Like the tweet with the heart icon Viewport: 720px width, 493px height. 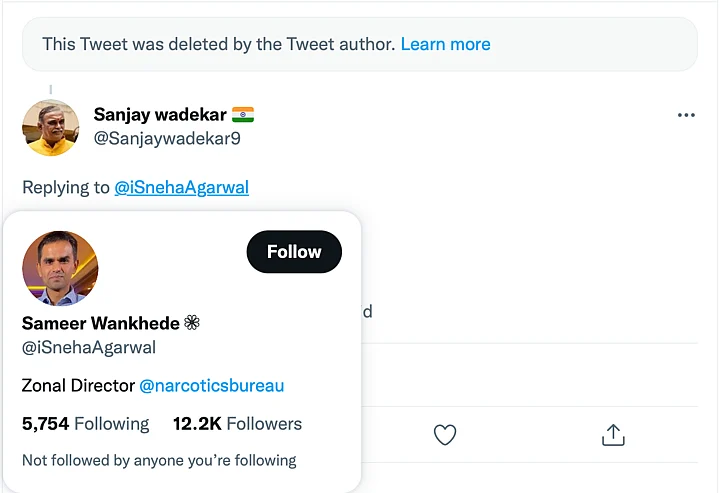point(445,435)
